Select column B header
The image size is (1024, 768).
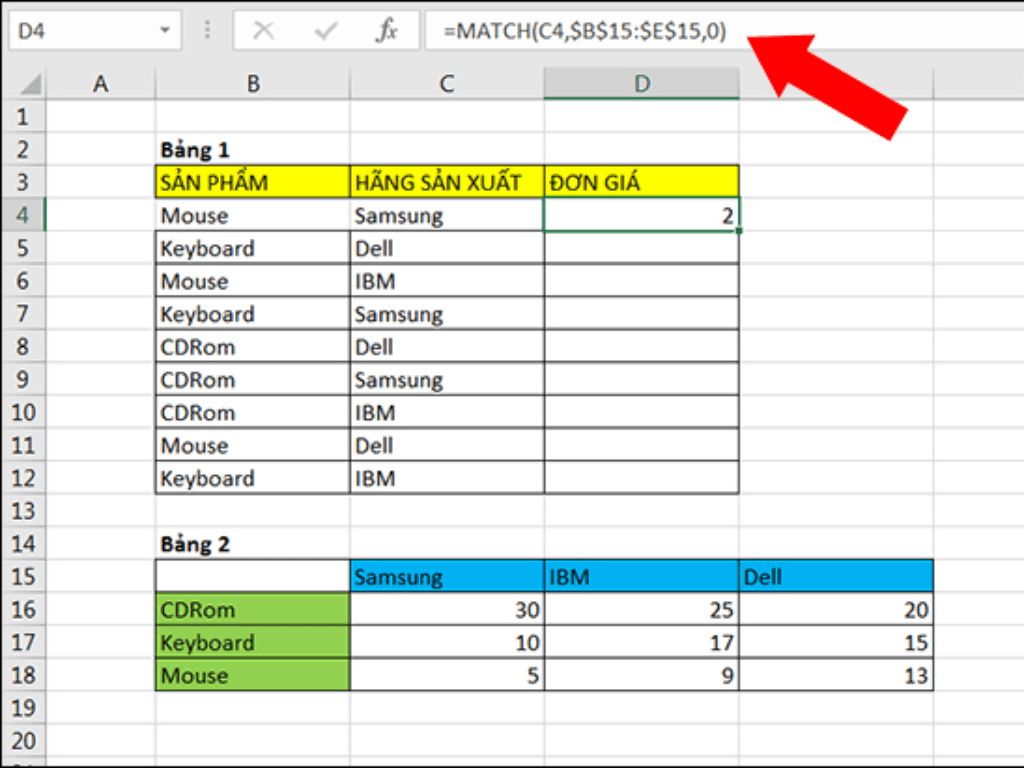[253, 85]
